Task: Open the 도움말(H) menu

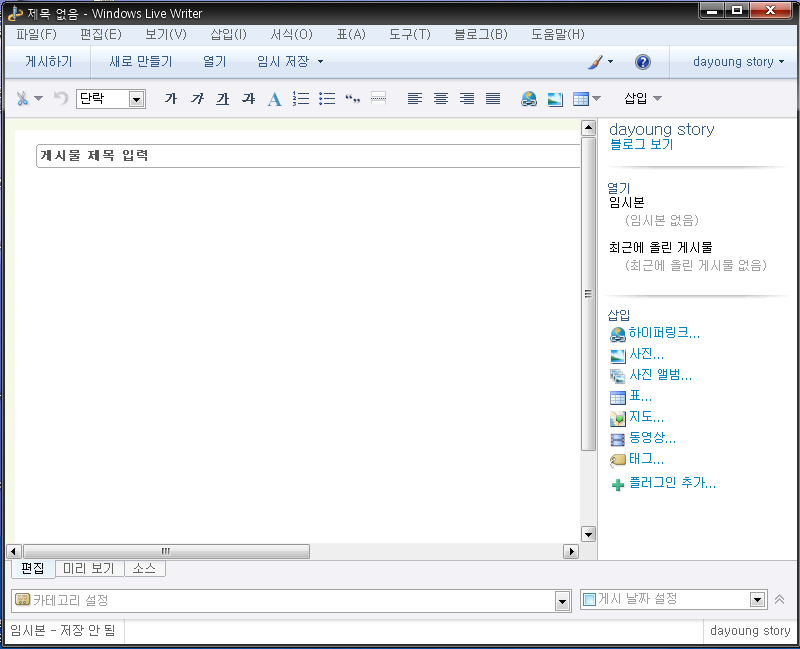Action: click(558, 34)
